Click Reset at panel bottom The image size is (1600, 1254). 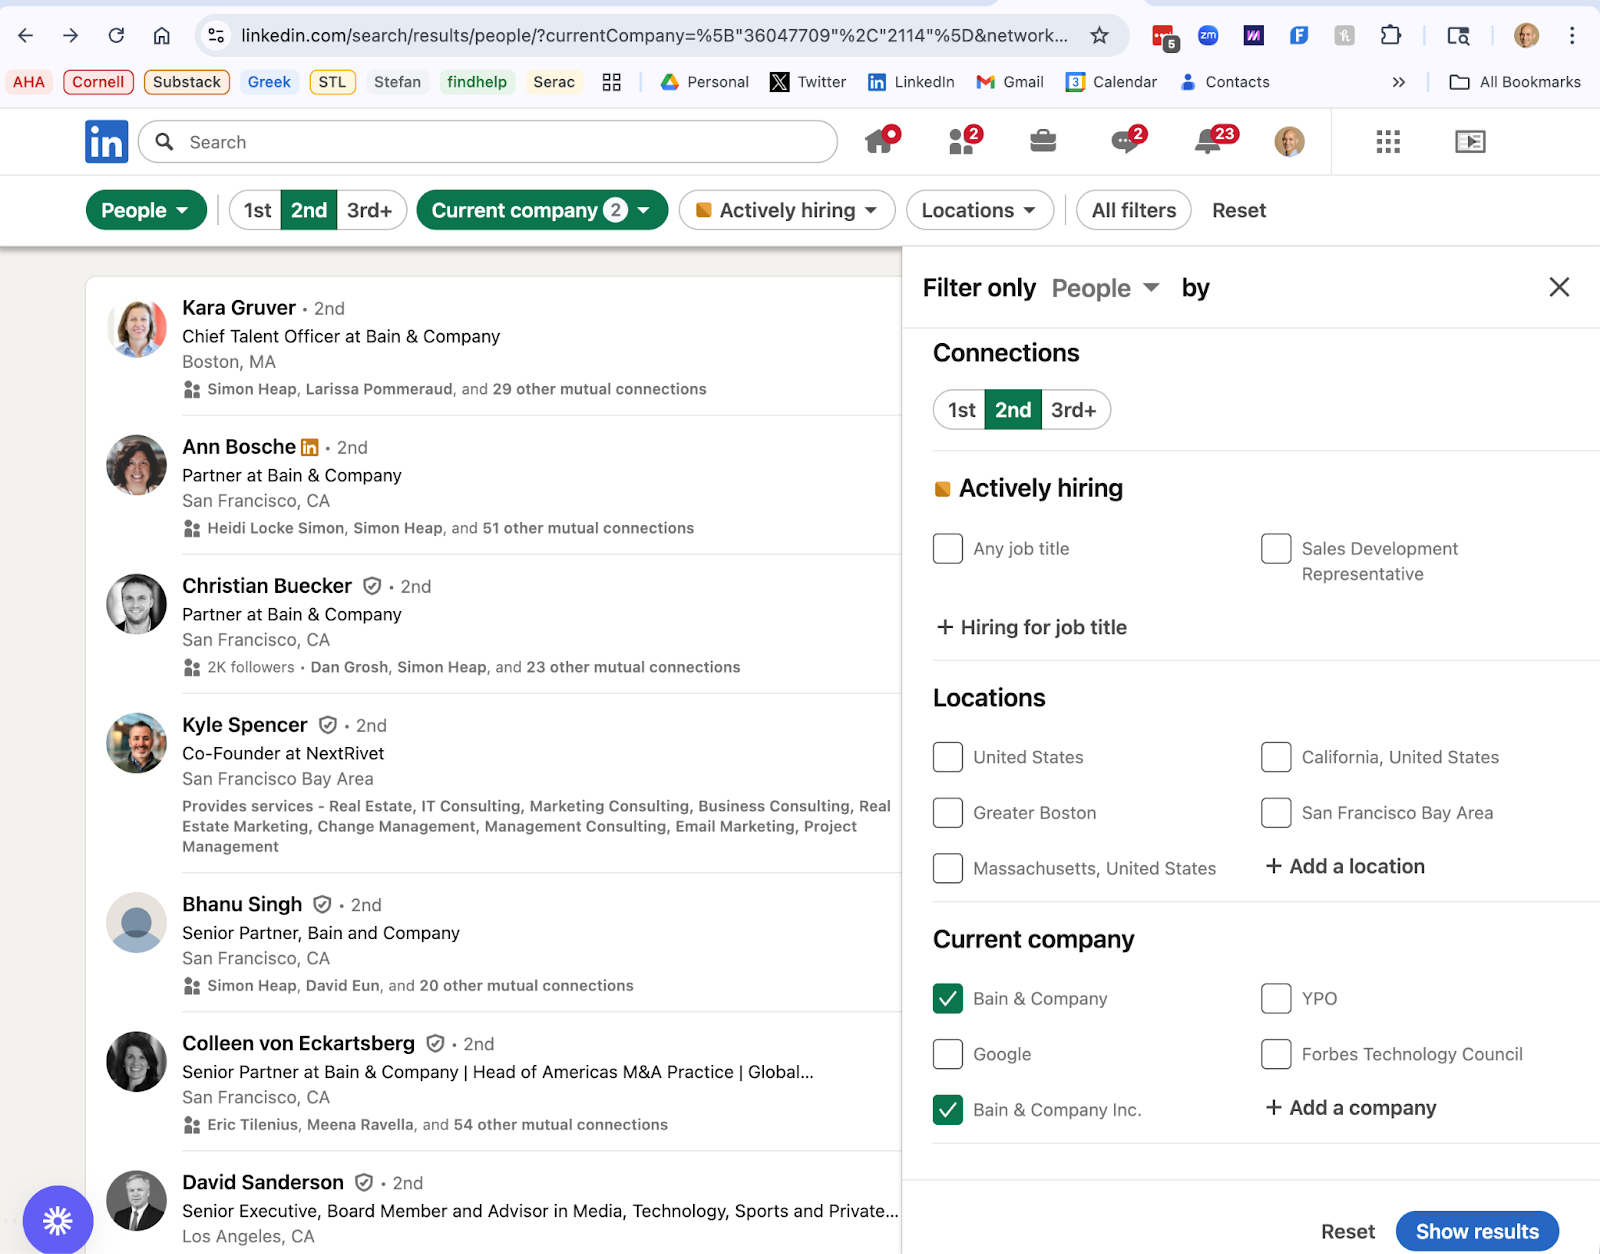(1348, 1231)
